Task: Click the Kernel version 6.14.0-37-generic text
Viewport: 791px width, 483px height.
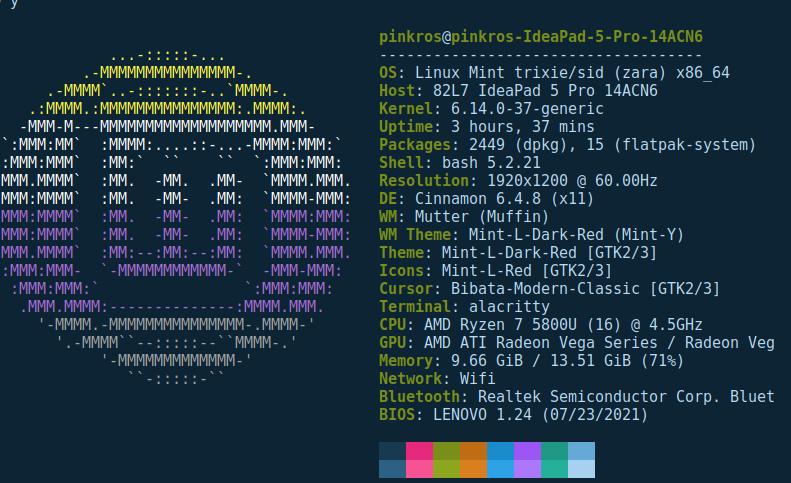Action: pos(527,109)
